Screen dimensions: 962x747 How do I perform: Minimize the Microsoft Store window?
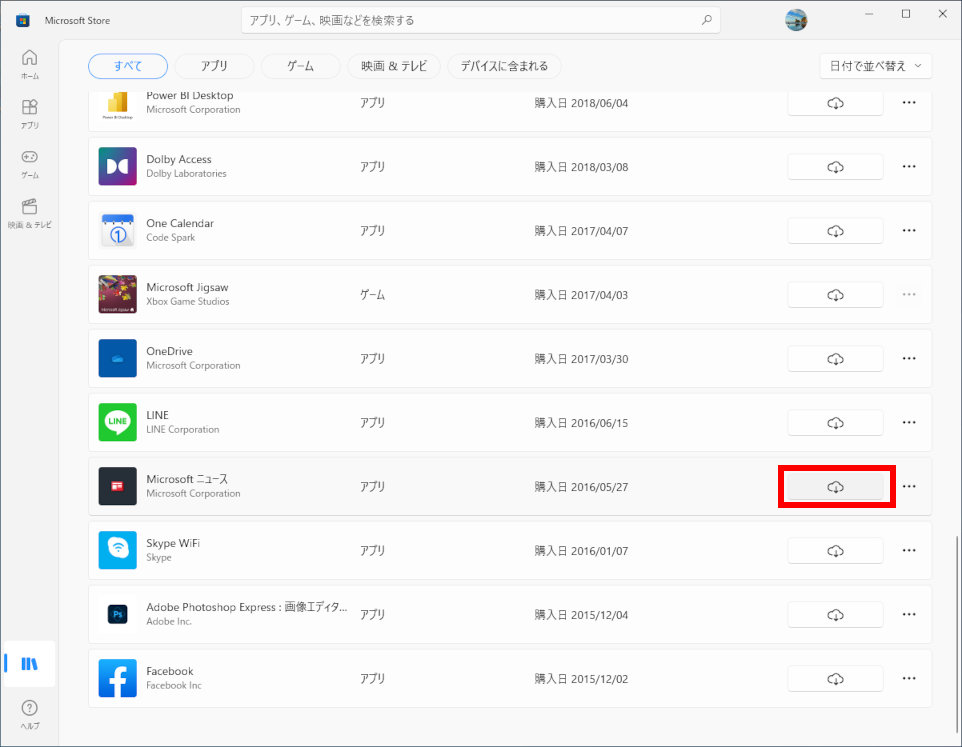coord(869,14)
